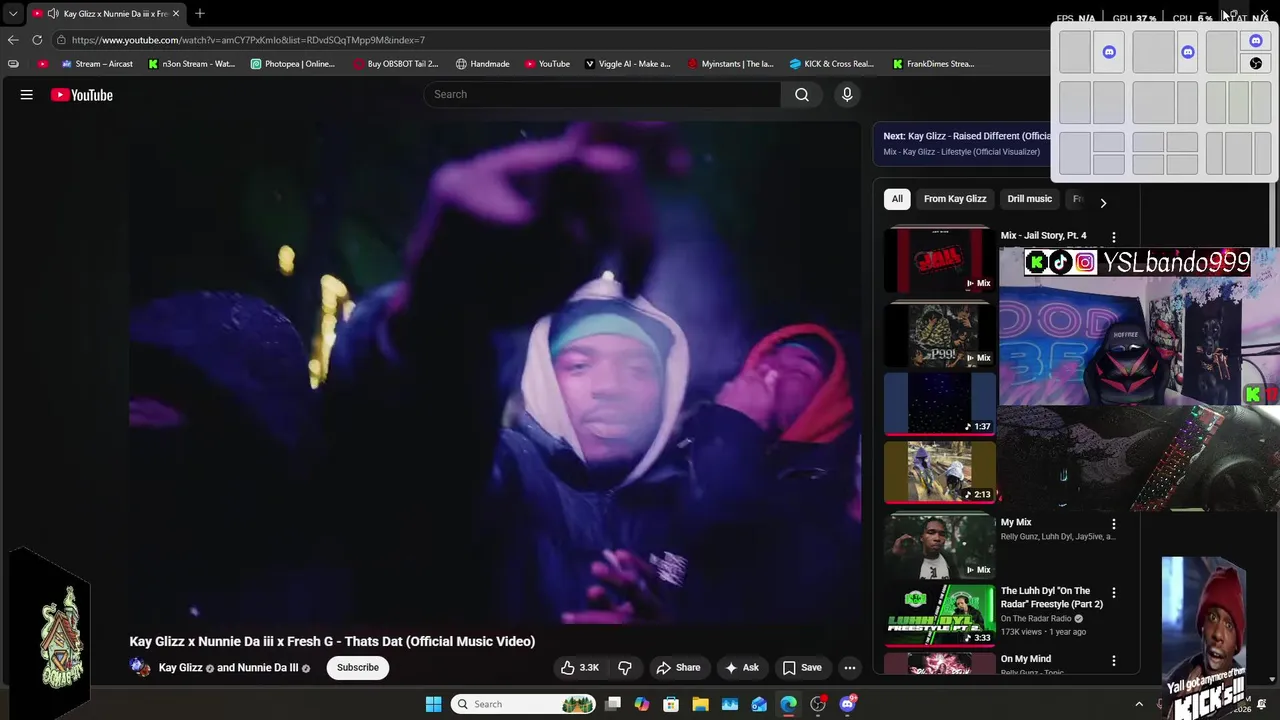Open the Stream – Aircast bookmark

(97, 64)
